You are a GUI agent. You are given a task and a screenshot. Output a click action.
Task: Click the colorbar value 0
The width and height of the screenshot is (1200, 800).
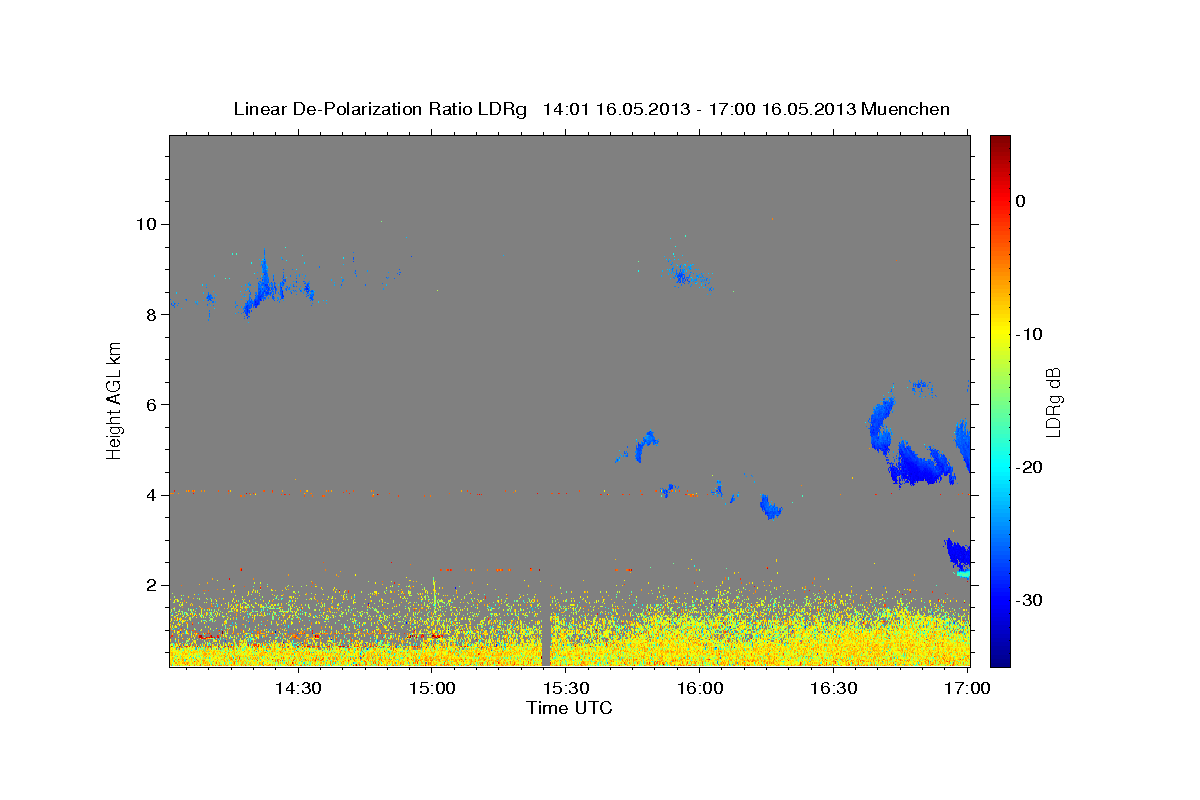point(1020,201)
